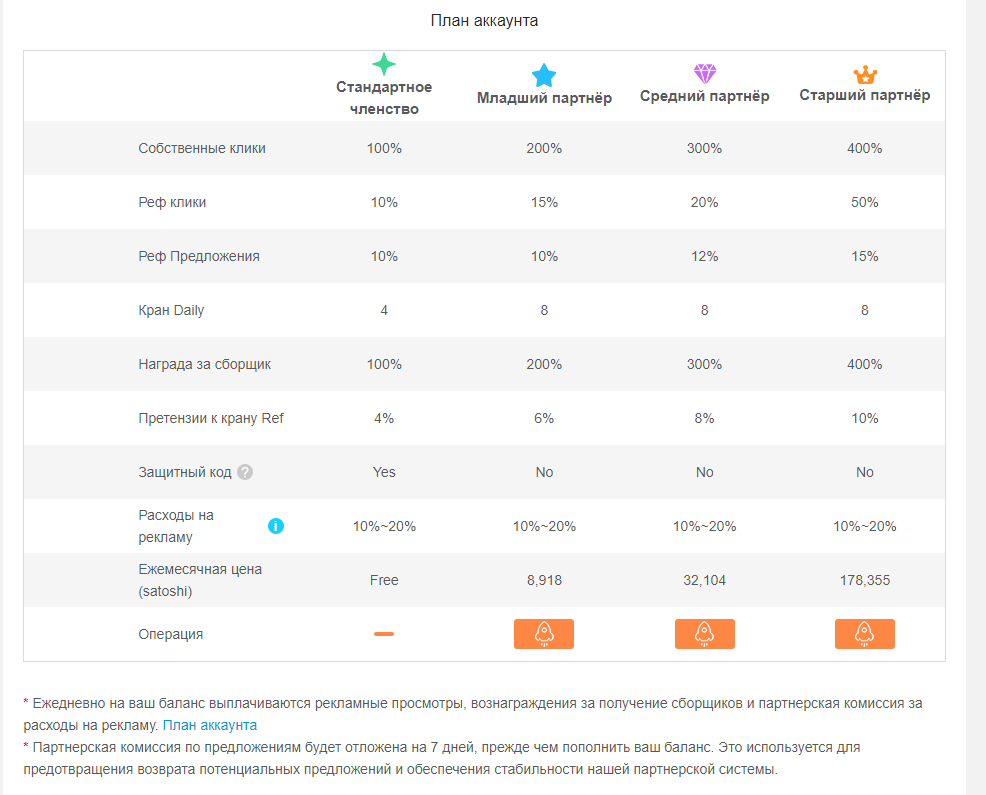Click the 8,918 monthly price value

click(x=544, y=580)
